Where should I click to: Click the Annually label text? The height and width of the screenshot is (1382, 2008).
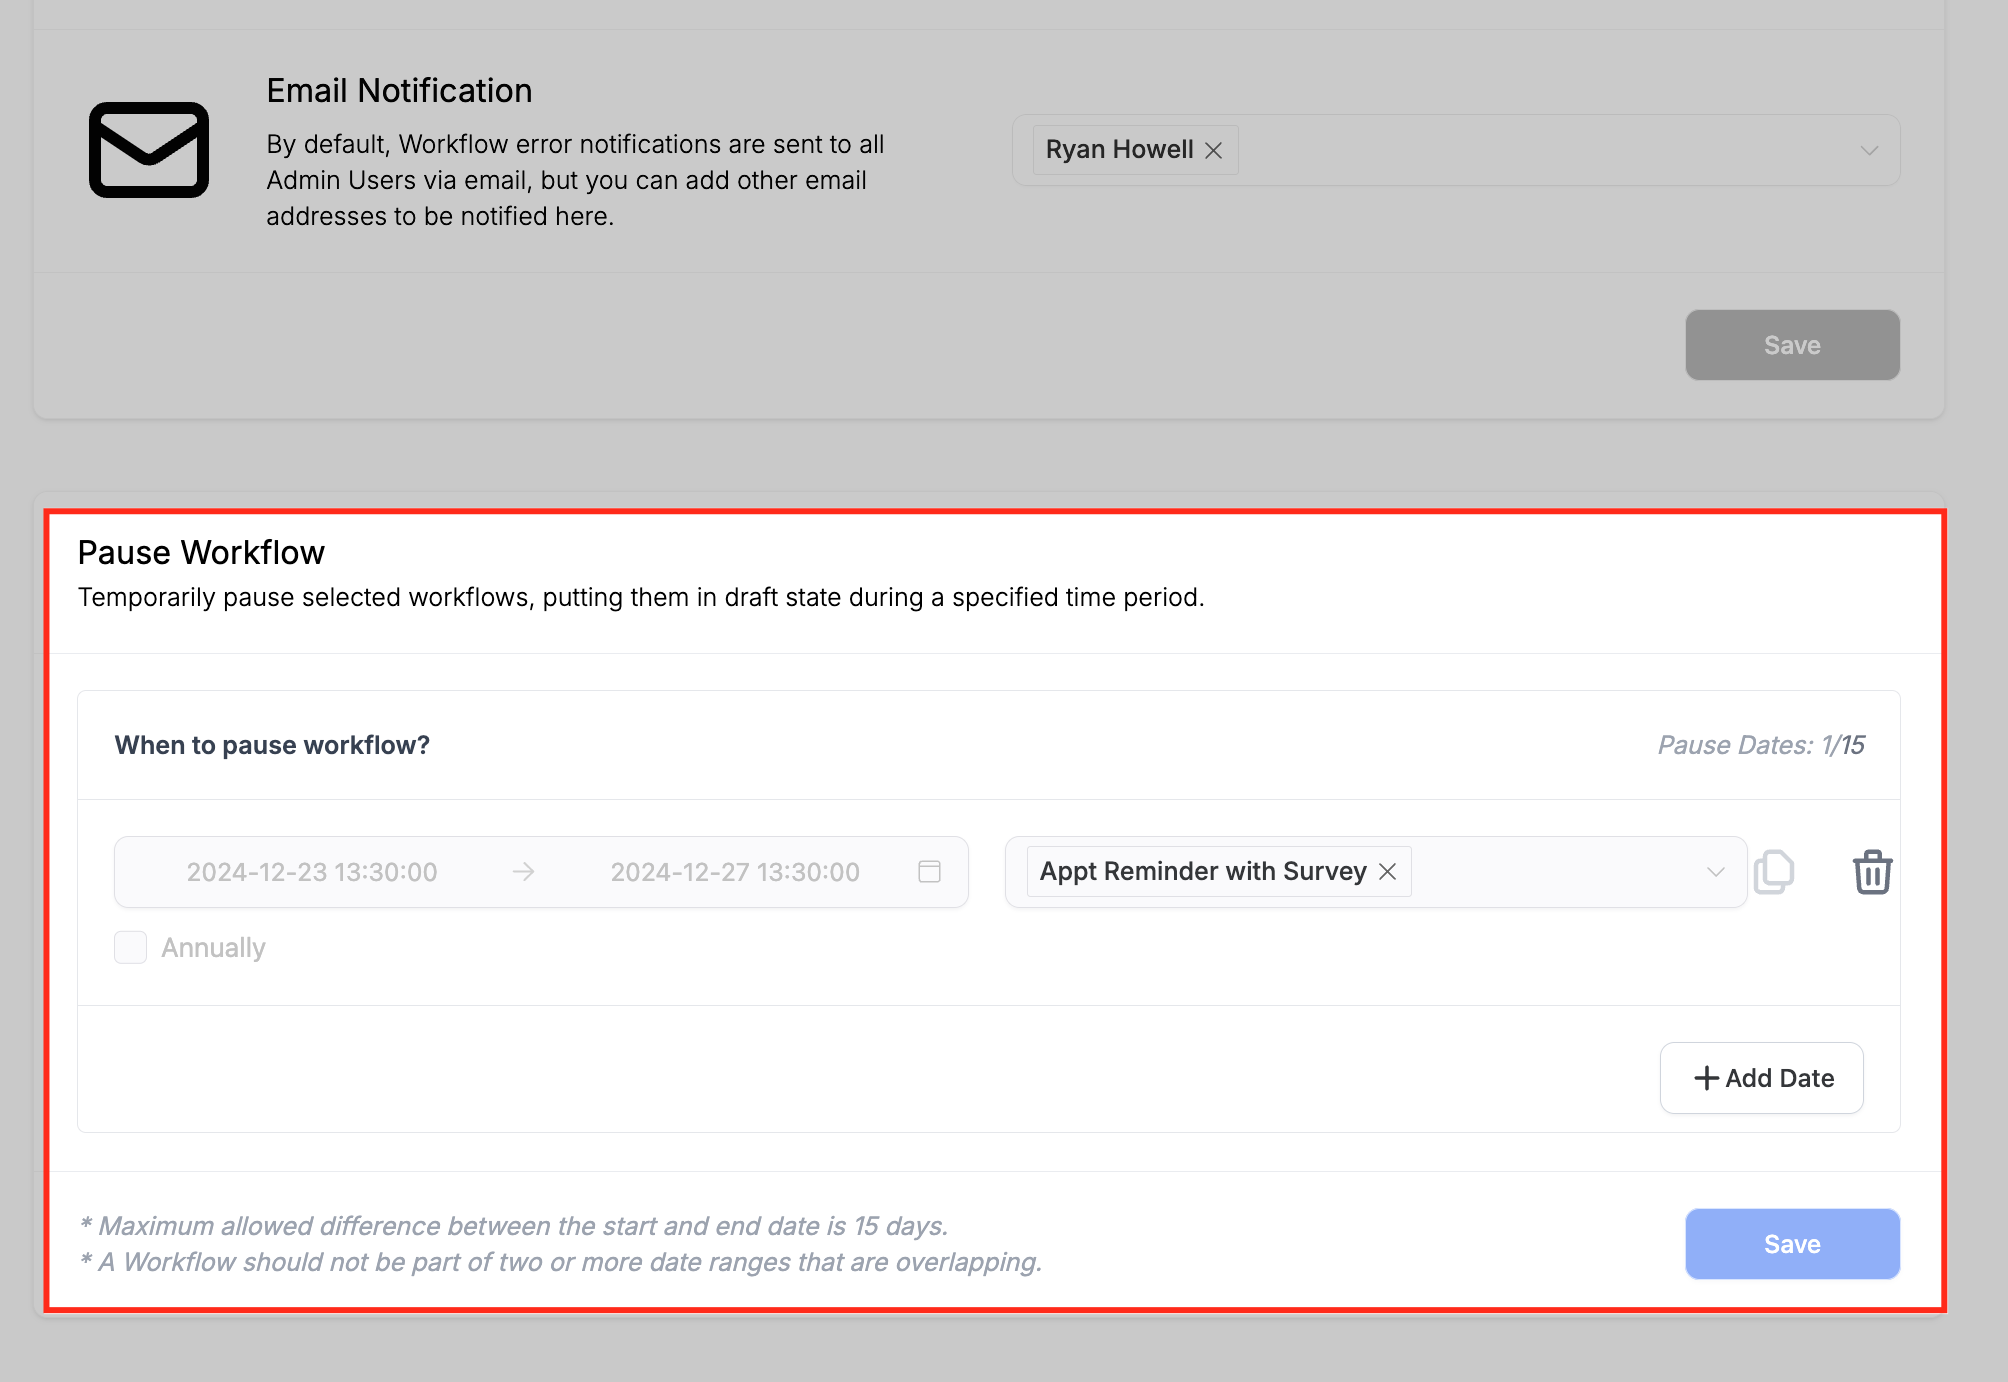pos(213,947)
